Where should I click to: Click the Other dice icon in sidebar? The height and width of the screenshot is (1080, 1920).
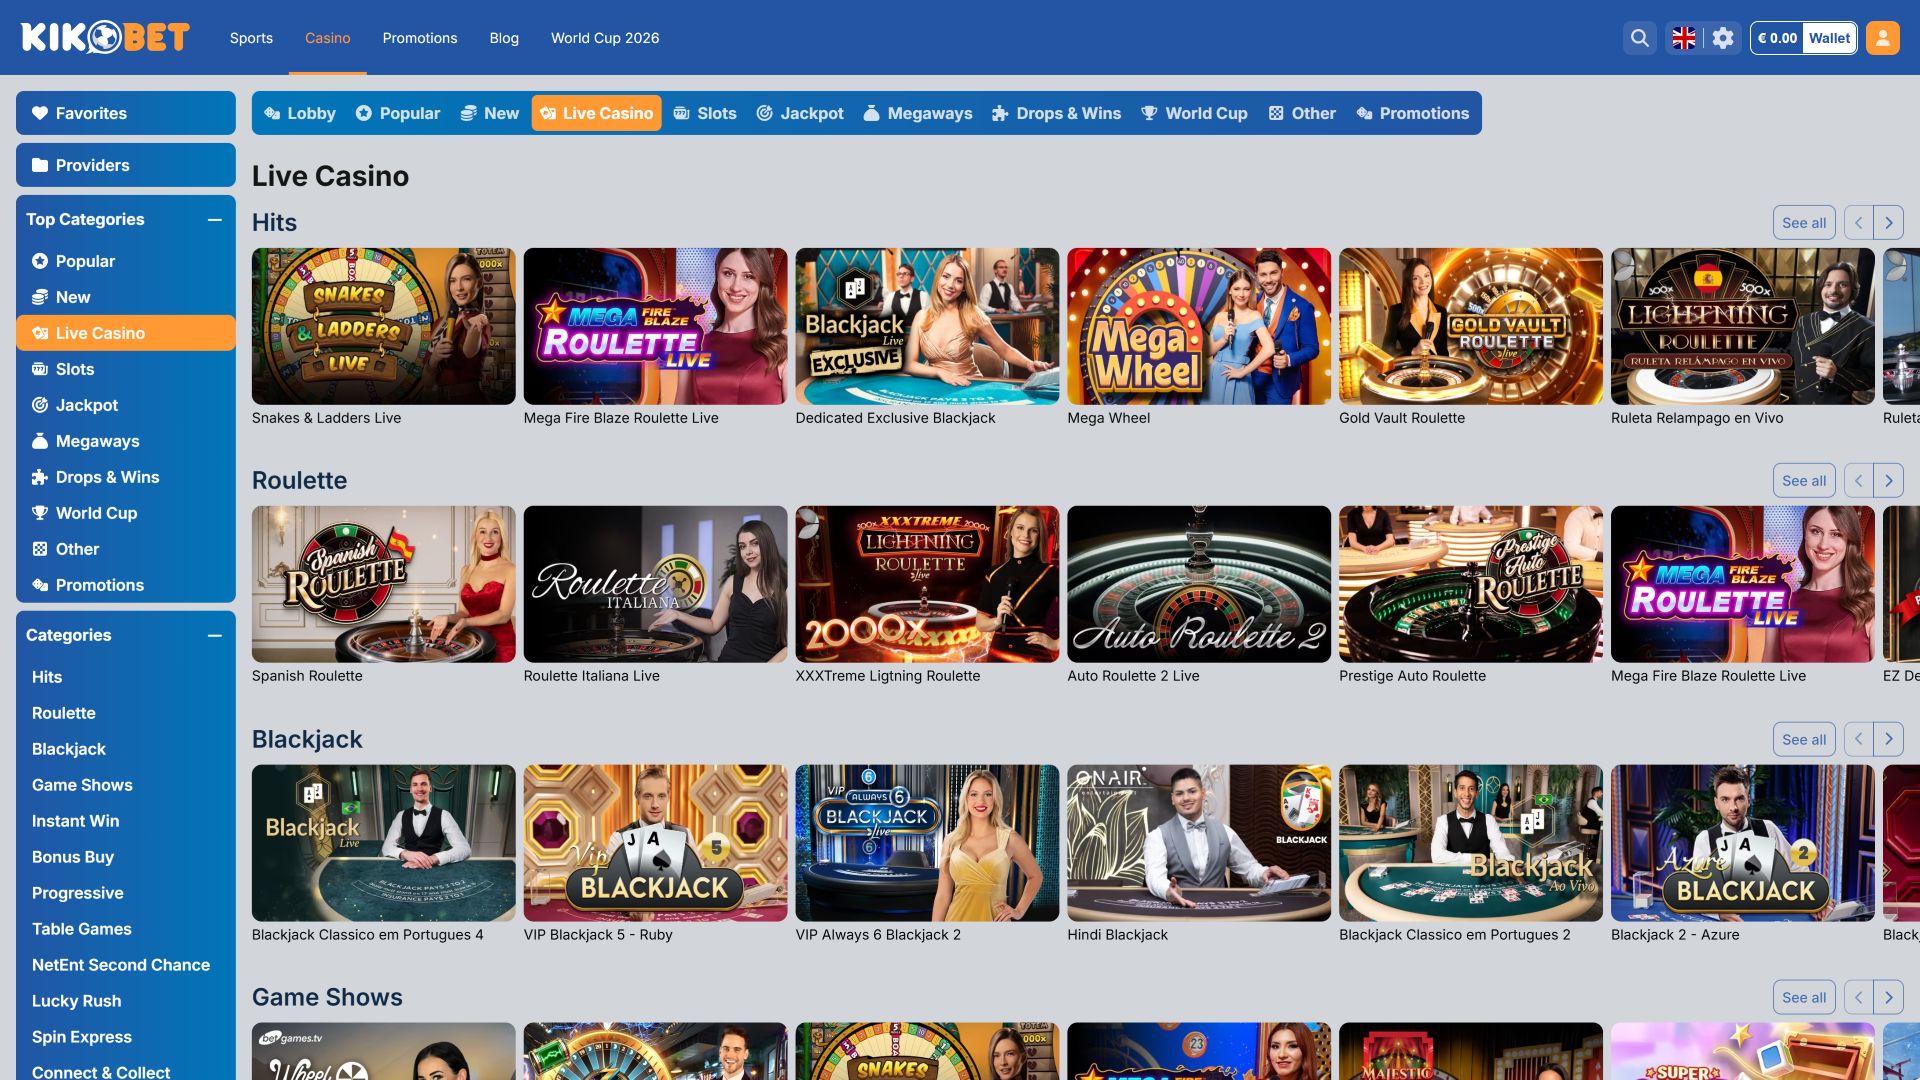40,549
